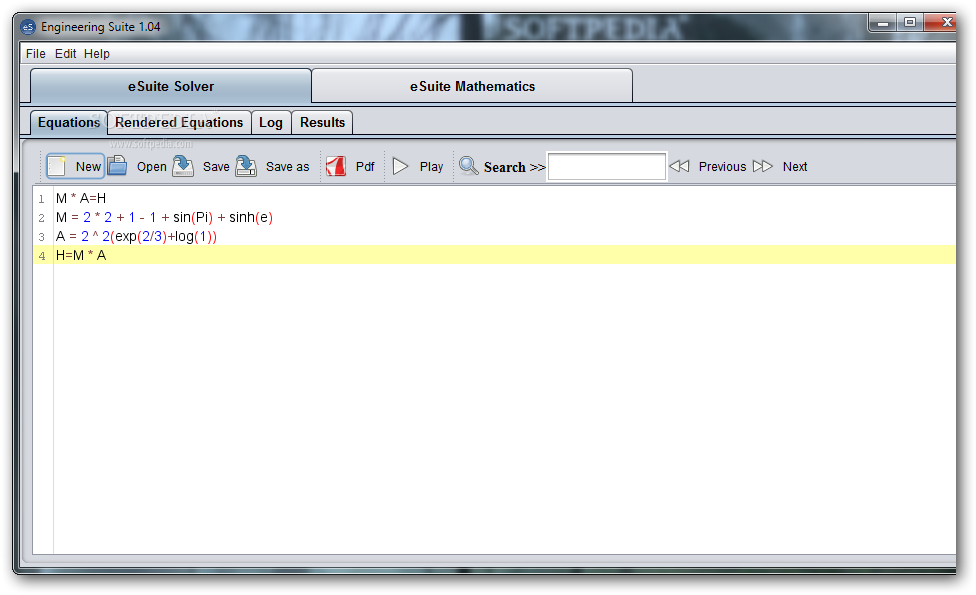Switch to eSuite Mathematics tab
Image resolution: width=976 pixels, height=595 pixels.
point(472,86)
